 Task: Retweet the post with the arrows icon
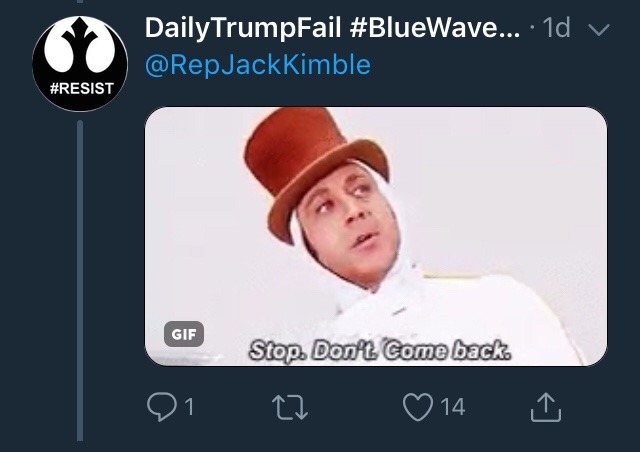pos(290,407)
